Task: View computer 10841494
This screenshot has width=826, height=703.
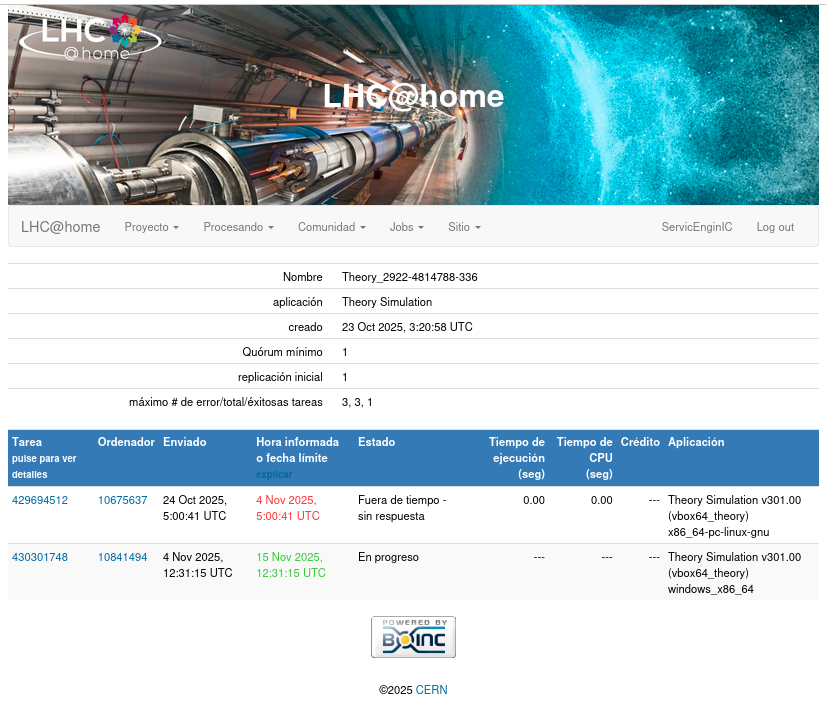Action: pyautogui.click(x=122, y=557)
